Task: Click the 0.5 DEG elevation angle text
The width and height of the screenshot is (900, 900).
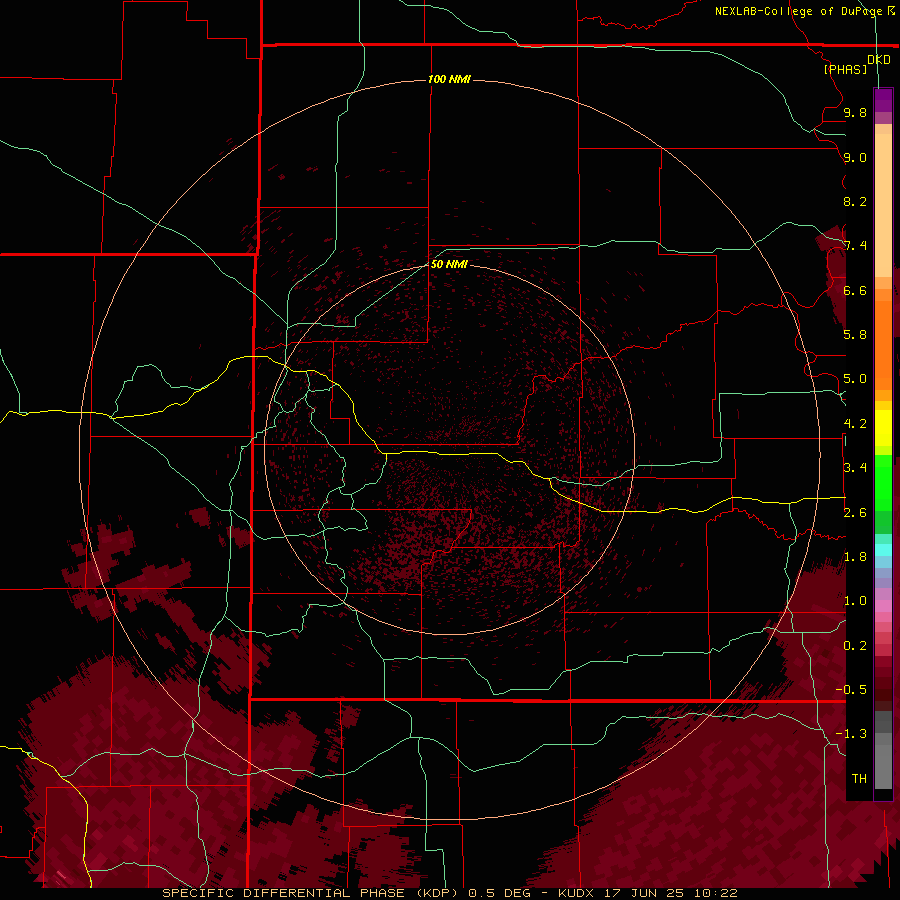Action: click(x=500, y=893)
